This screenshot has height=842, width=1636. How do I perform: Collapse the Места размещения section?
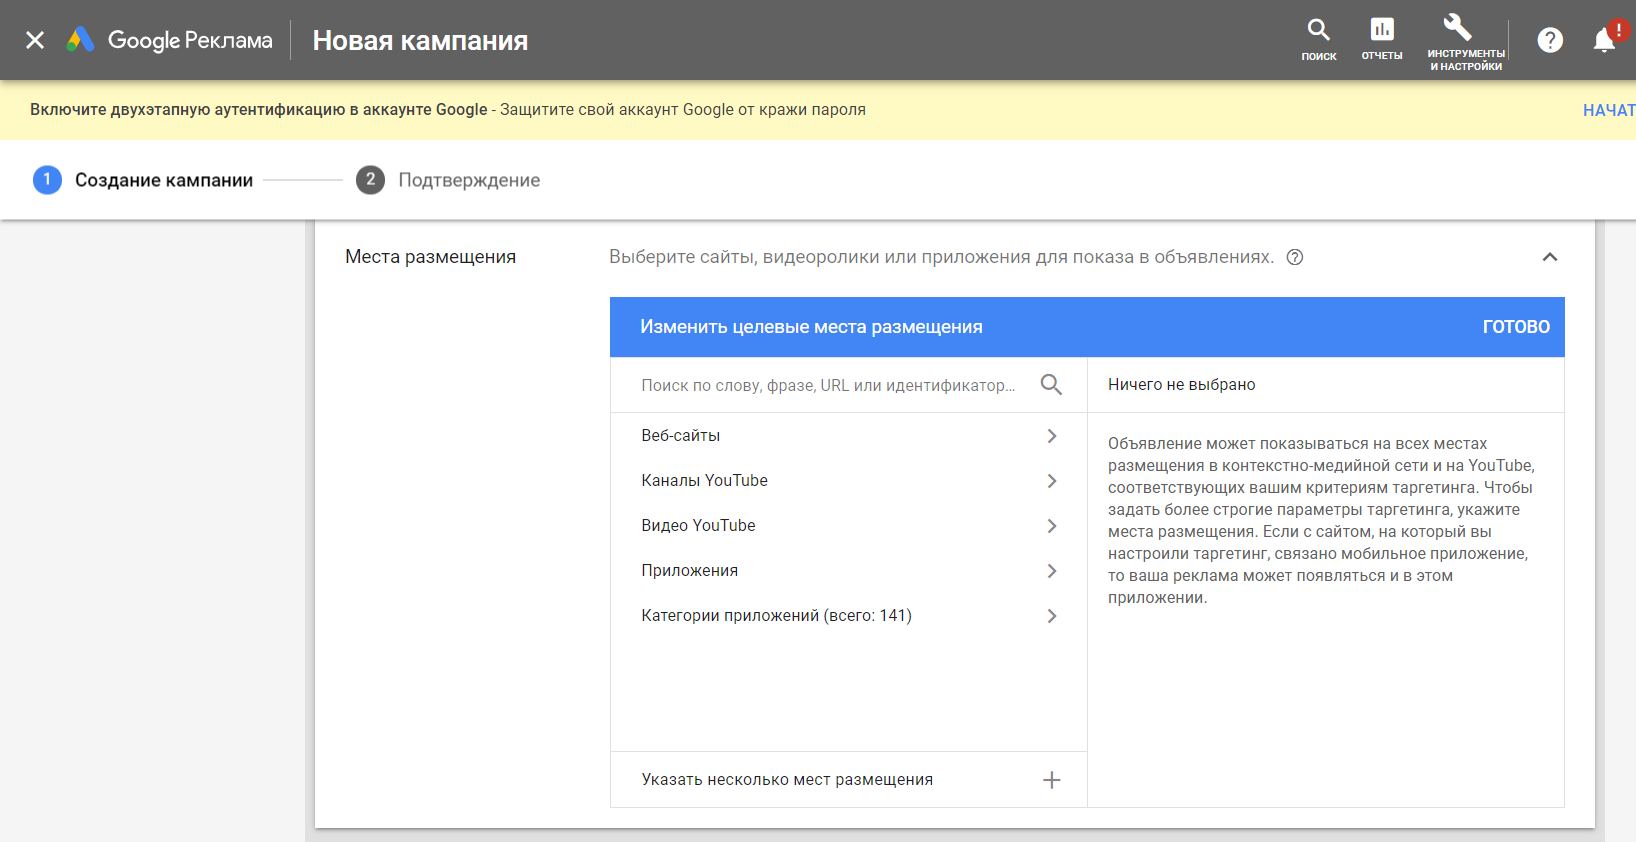1550,257
